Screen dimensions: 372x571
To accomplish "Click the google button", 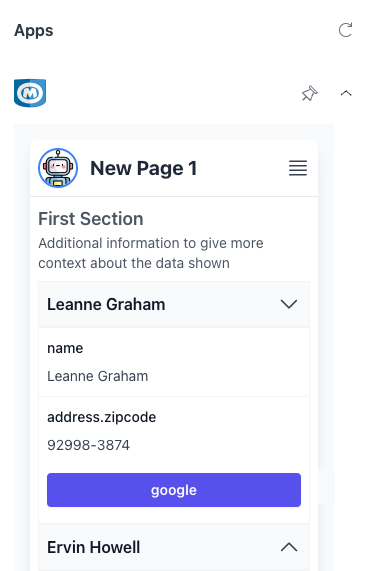I will 174,490.
